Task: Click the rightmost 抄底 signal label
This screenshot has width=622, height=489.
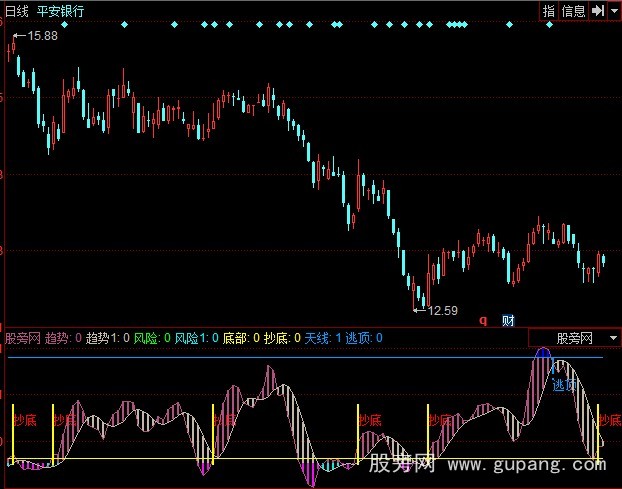Action: (x=609, y=420)
